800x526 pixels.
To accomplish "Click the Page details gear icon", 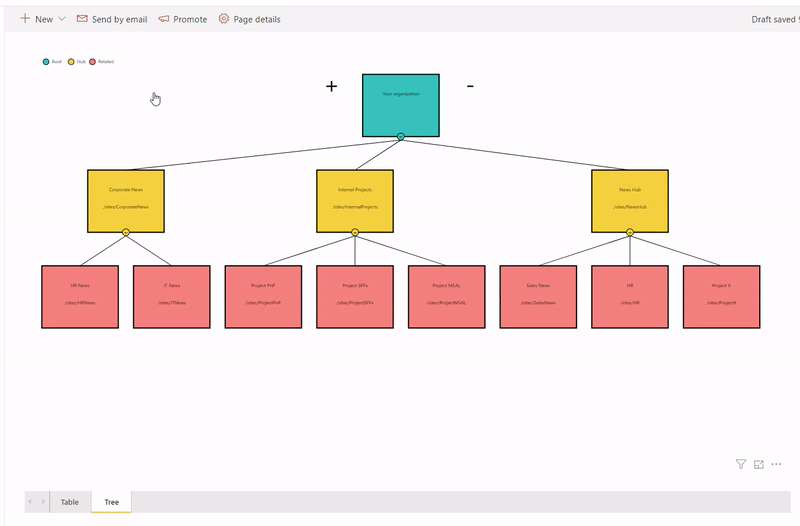I will click(224, 19).
